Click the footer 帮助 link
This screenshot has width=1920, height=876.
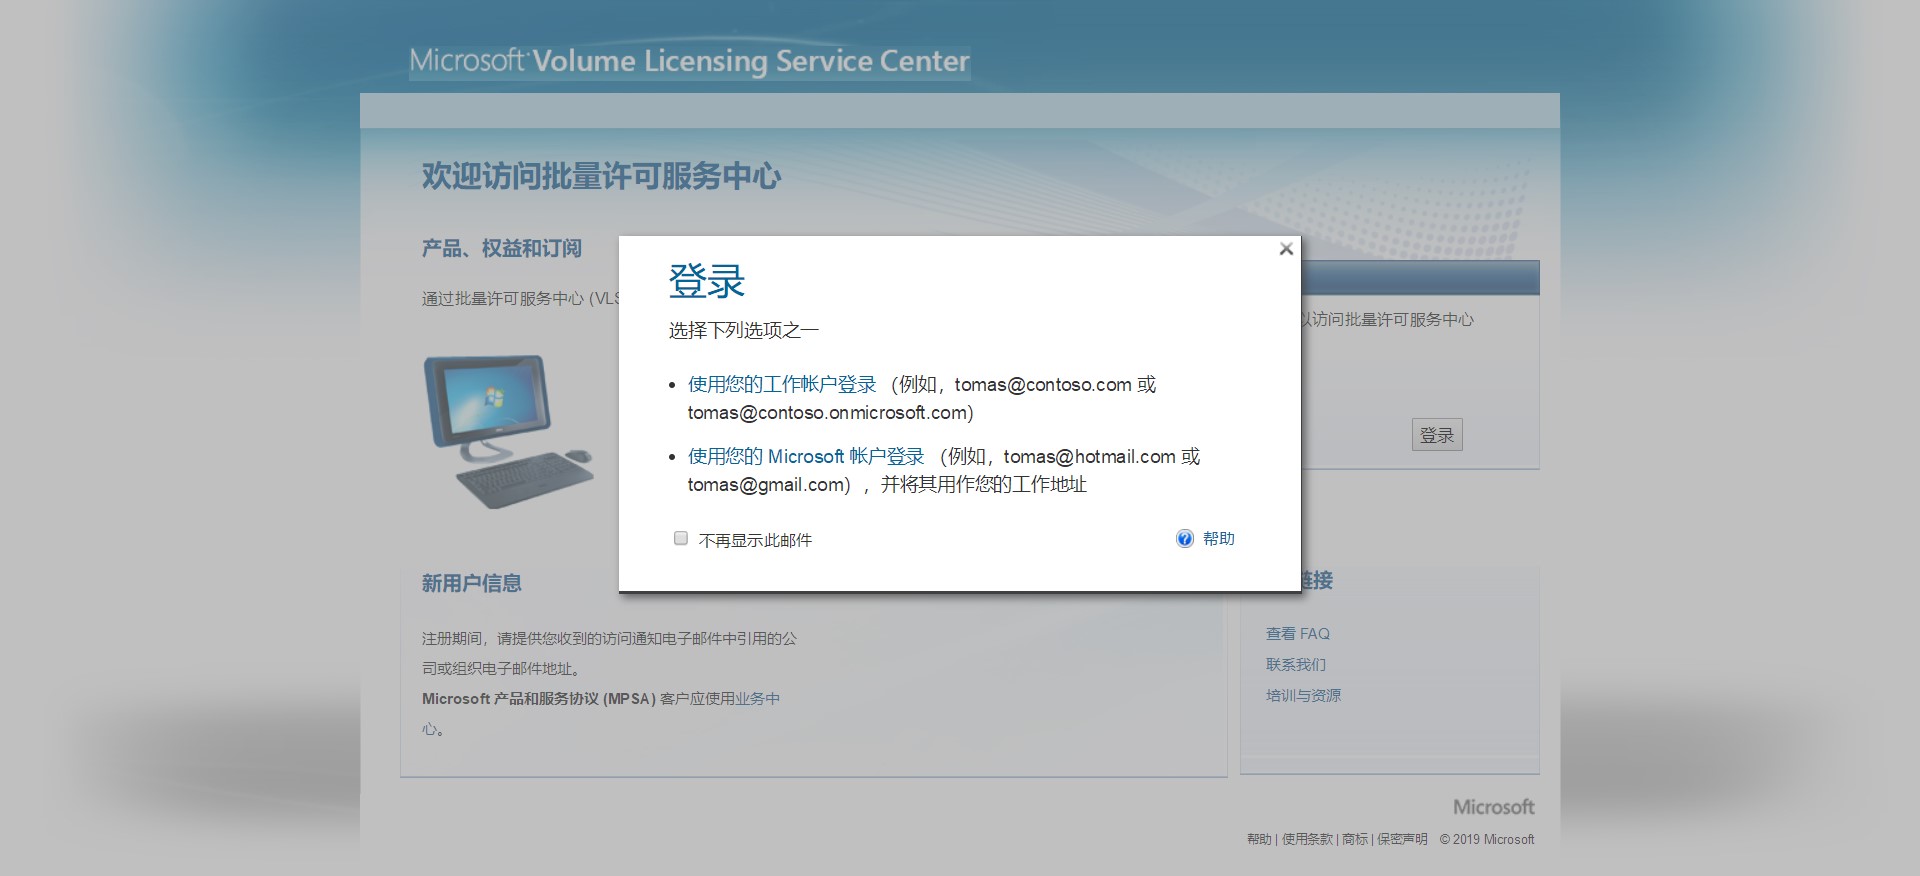click(x=1259, y=839)
